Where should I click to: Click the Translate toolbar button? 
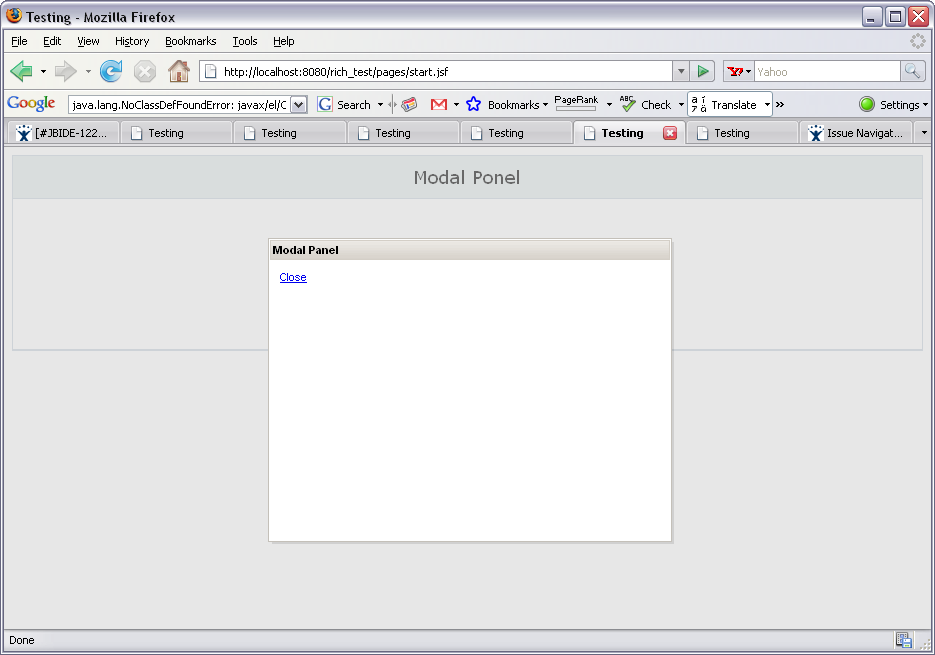pyautogui.click(x=725, y=104)
